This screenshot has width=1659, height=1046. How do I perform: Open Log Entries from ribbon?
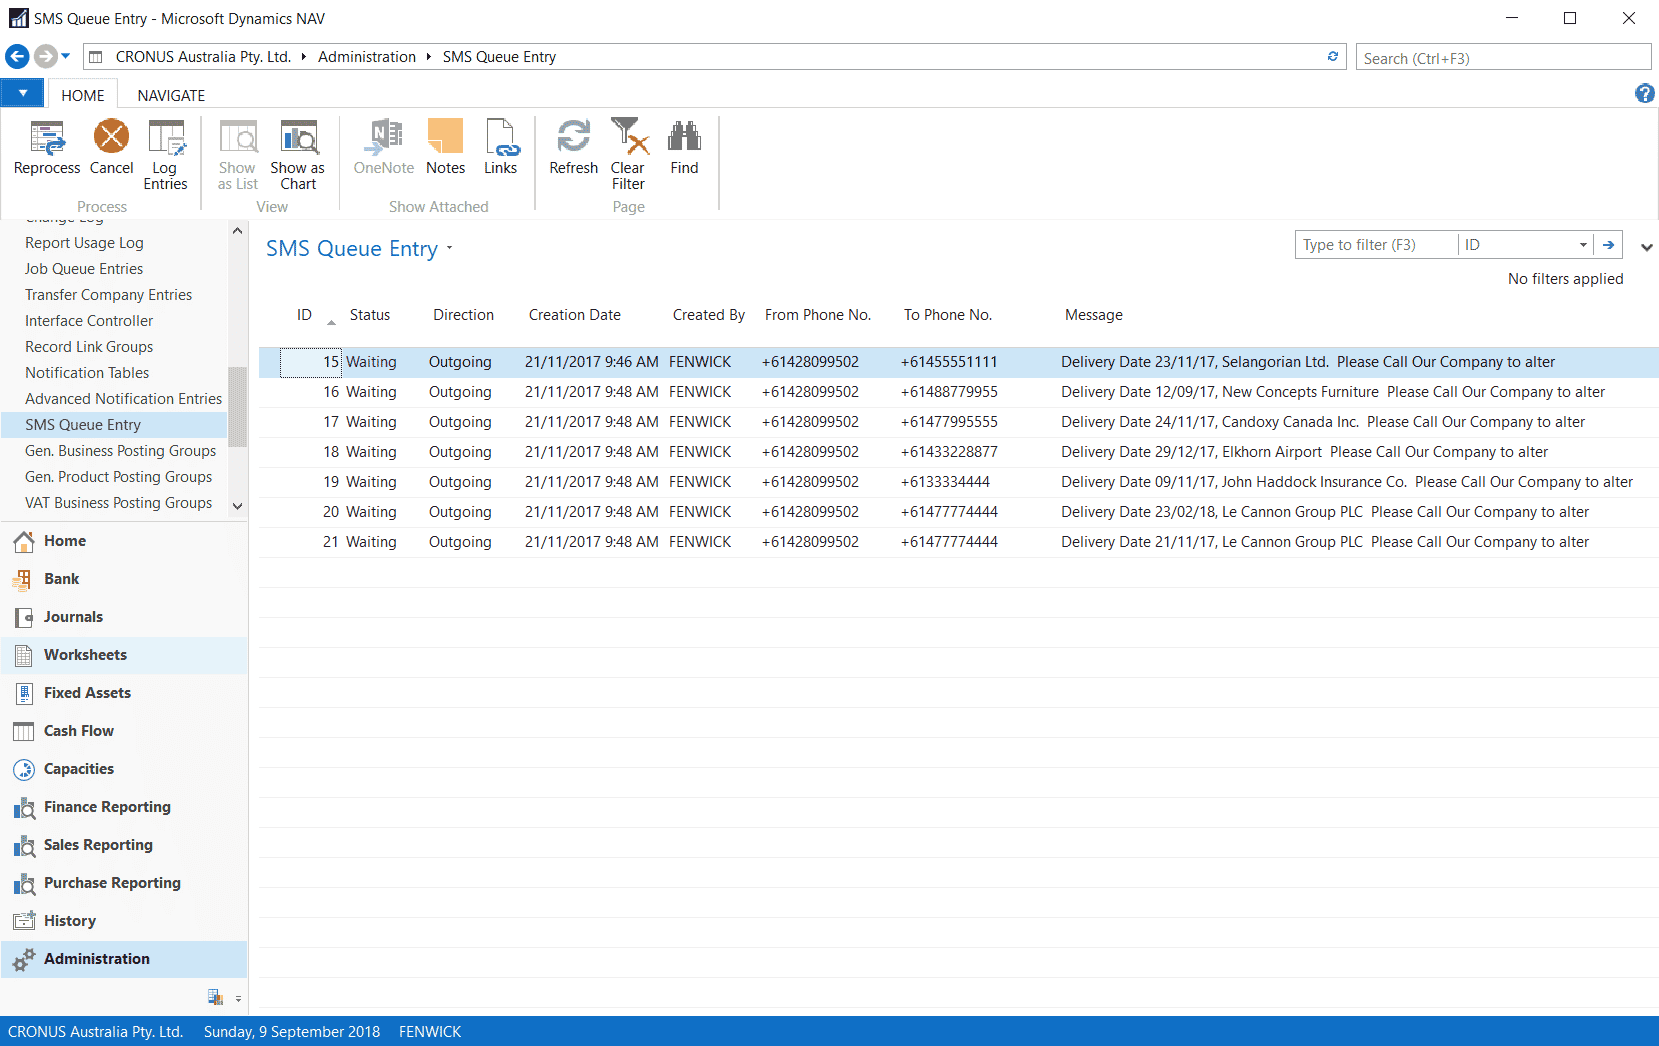[165, 155]
